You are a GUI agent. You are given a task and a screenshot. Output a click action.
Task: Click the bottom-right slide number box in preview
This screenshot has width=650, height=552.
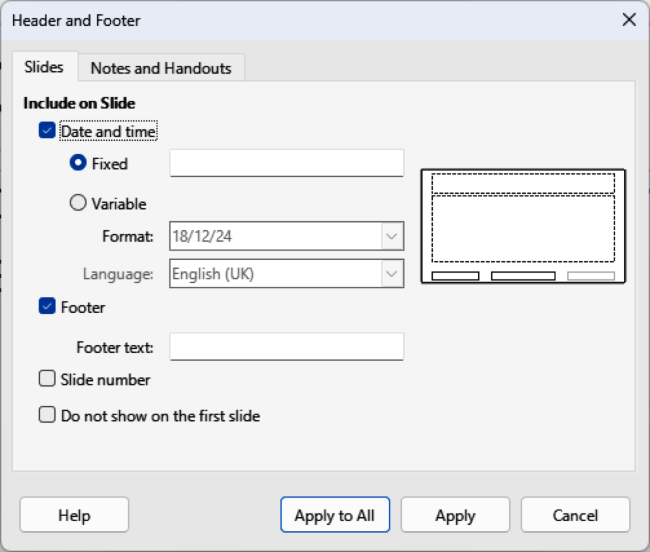pyautogui.click(x=591, y=276)
